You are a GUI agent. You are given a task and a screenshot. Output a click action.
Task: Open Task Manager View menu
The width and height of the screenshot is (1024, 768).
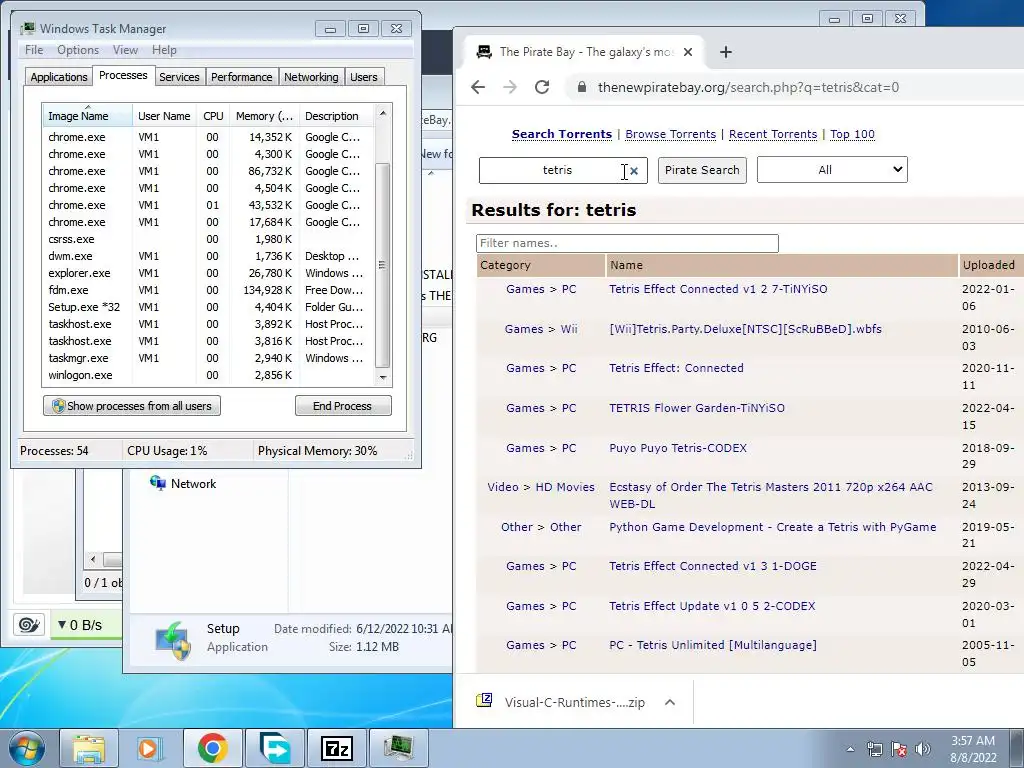(125, 50)
